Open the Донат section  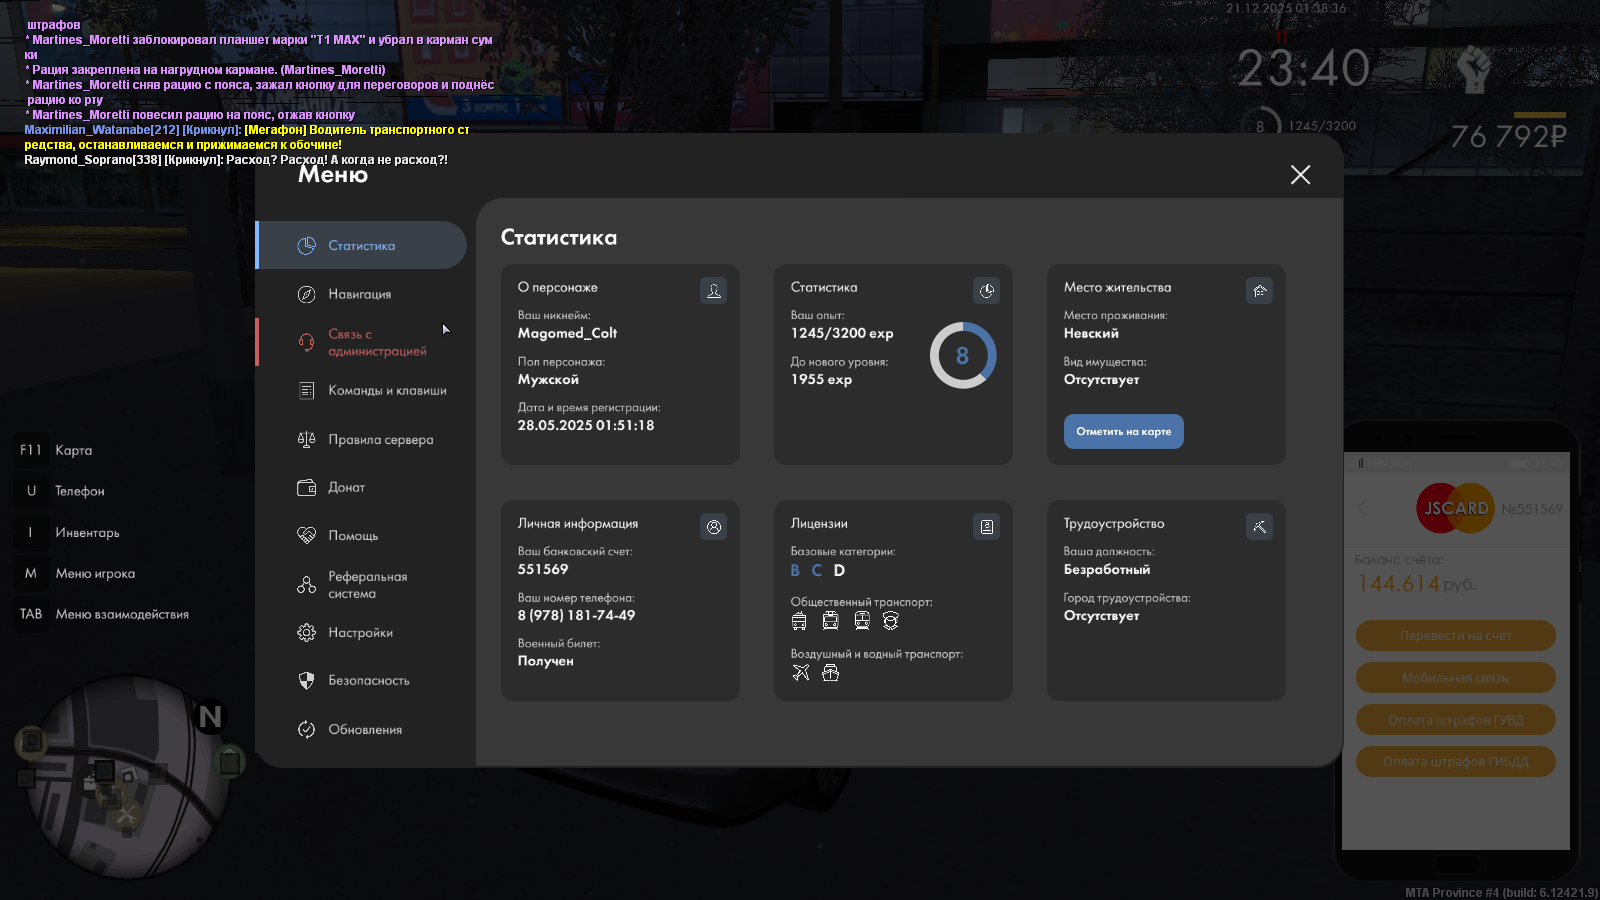346,488
